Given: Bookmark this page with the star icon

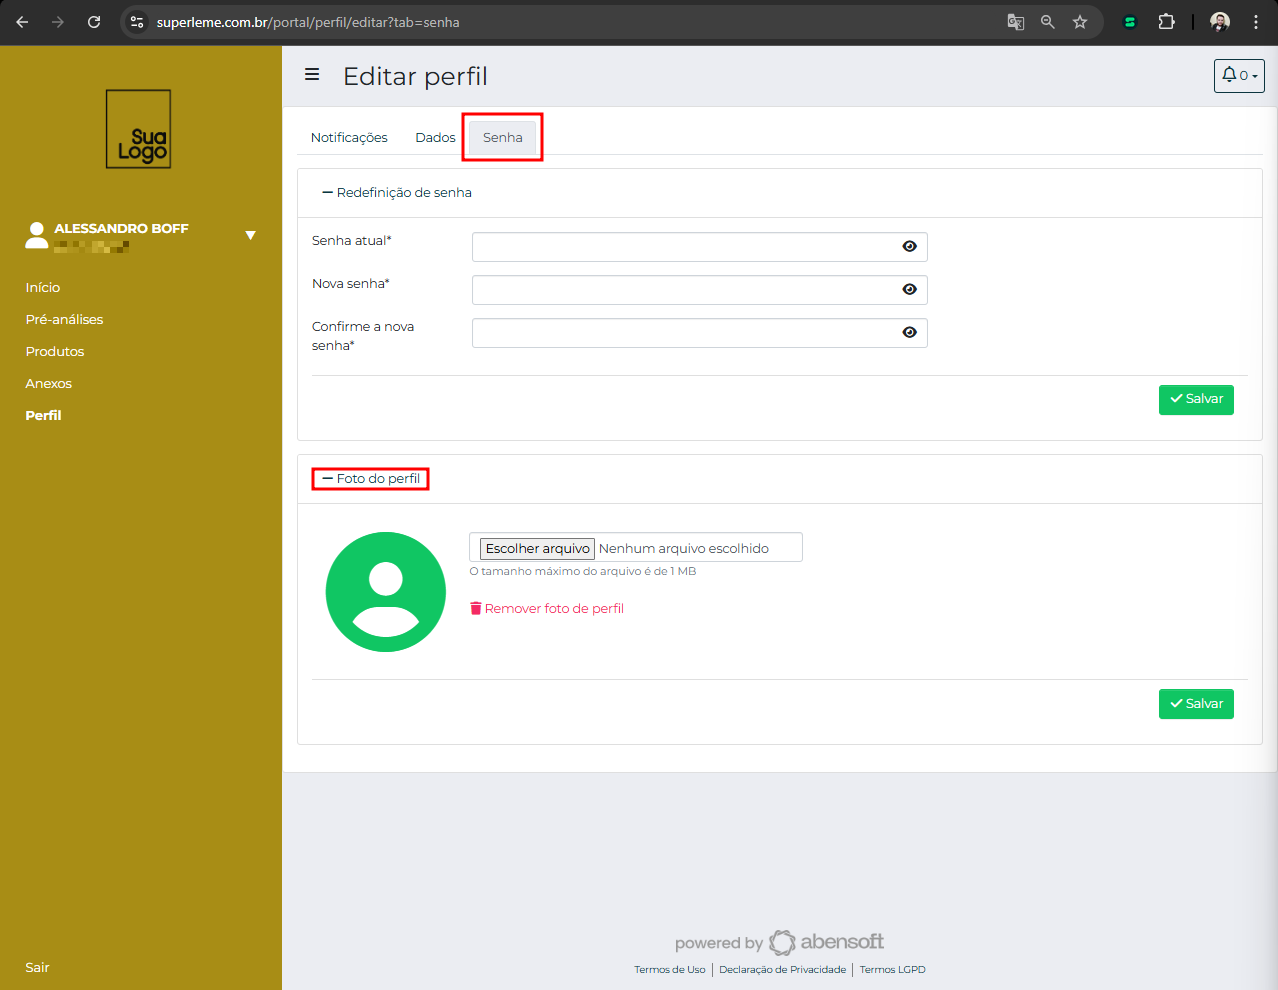Looking at the screenshot, I should [x=1080, y=22].
